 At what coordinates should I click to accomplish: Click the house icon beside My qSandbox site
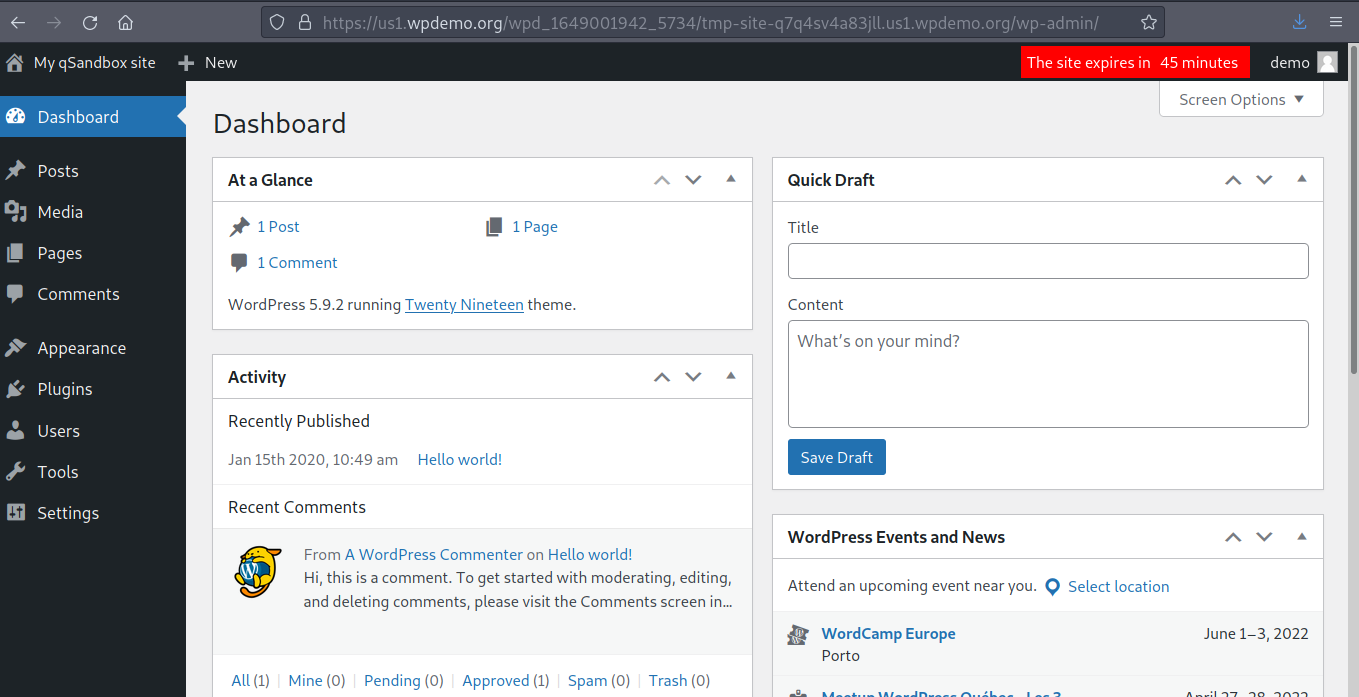point(15,62)
